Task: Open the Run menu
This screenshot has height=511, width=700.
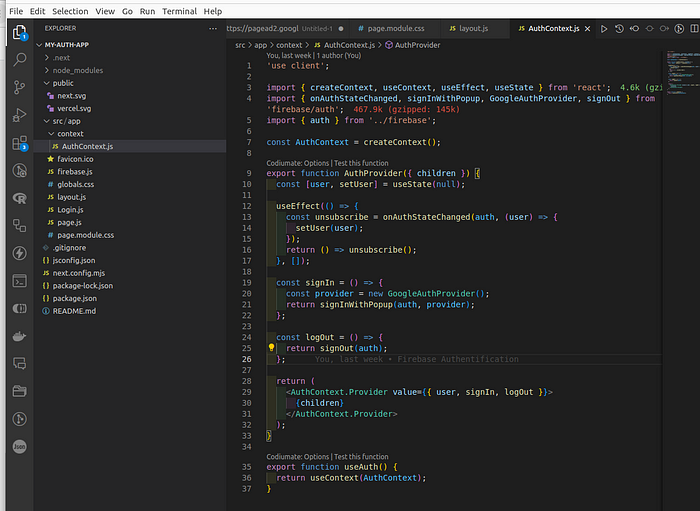Action: point(147,11)
